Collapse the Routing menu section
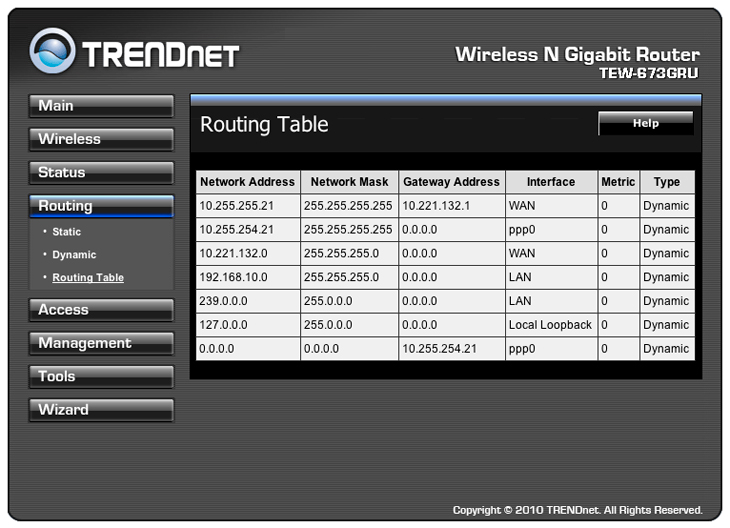Screen dimensions: 730x528 click(x=100, y=206)
